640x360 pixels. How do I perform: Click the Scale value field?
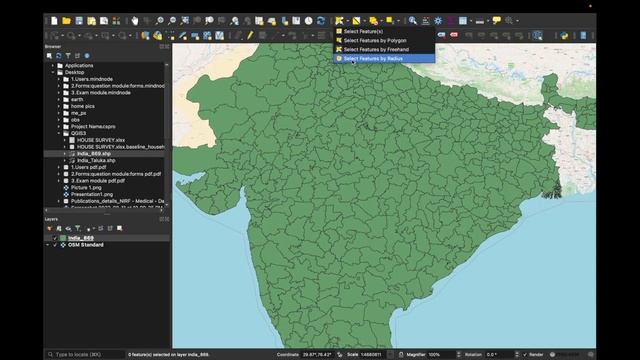(372, 355)
